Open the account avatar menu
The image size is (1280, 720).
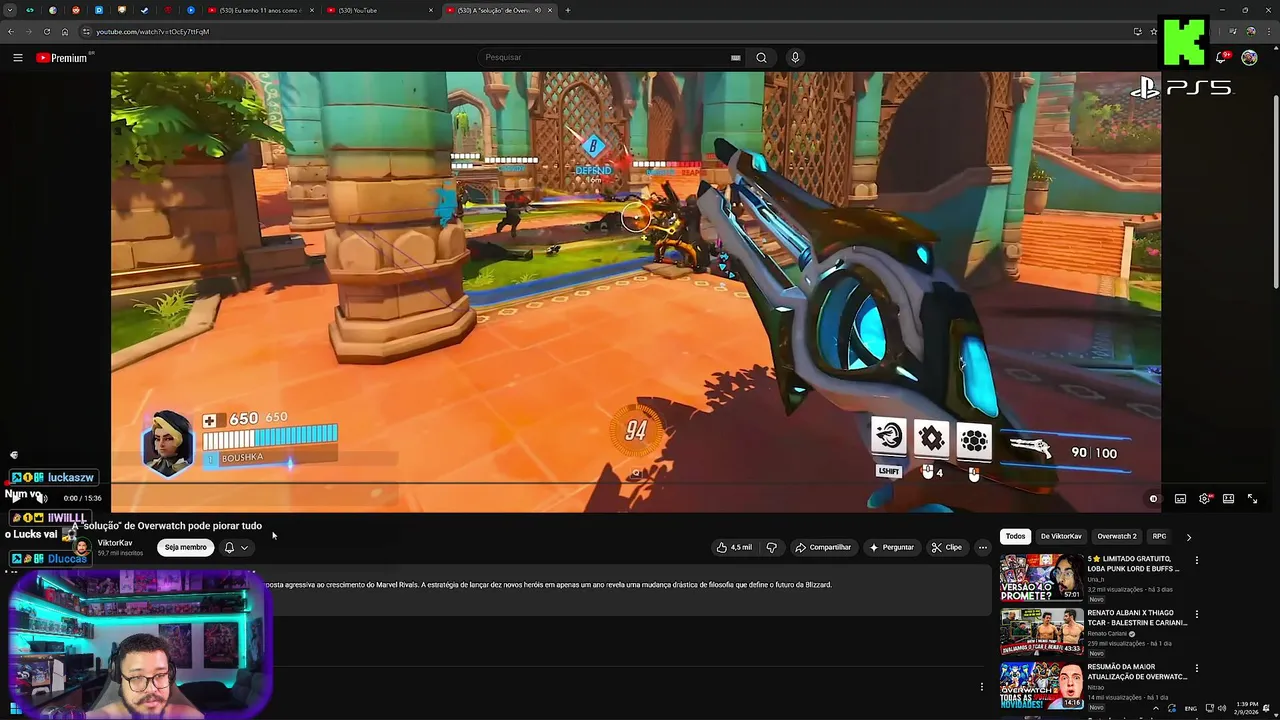[x=1249, y=58]
